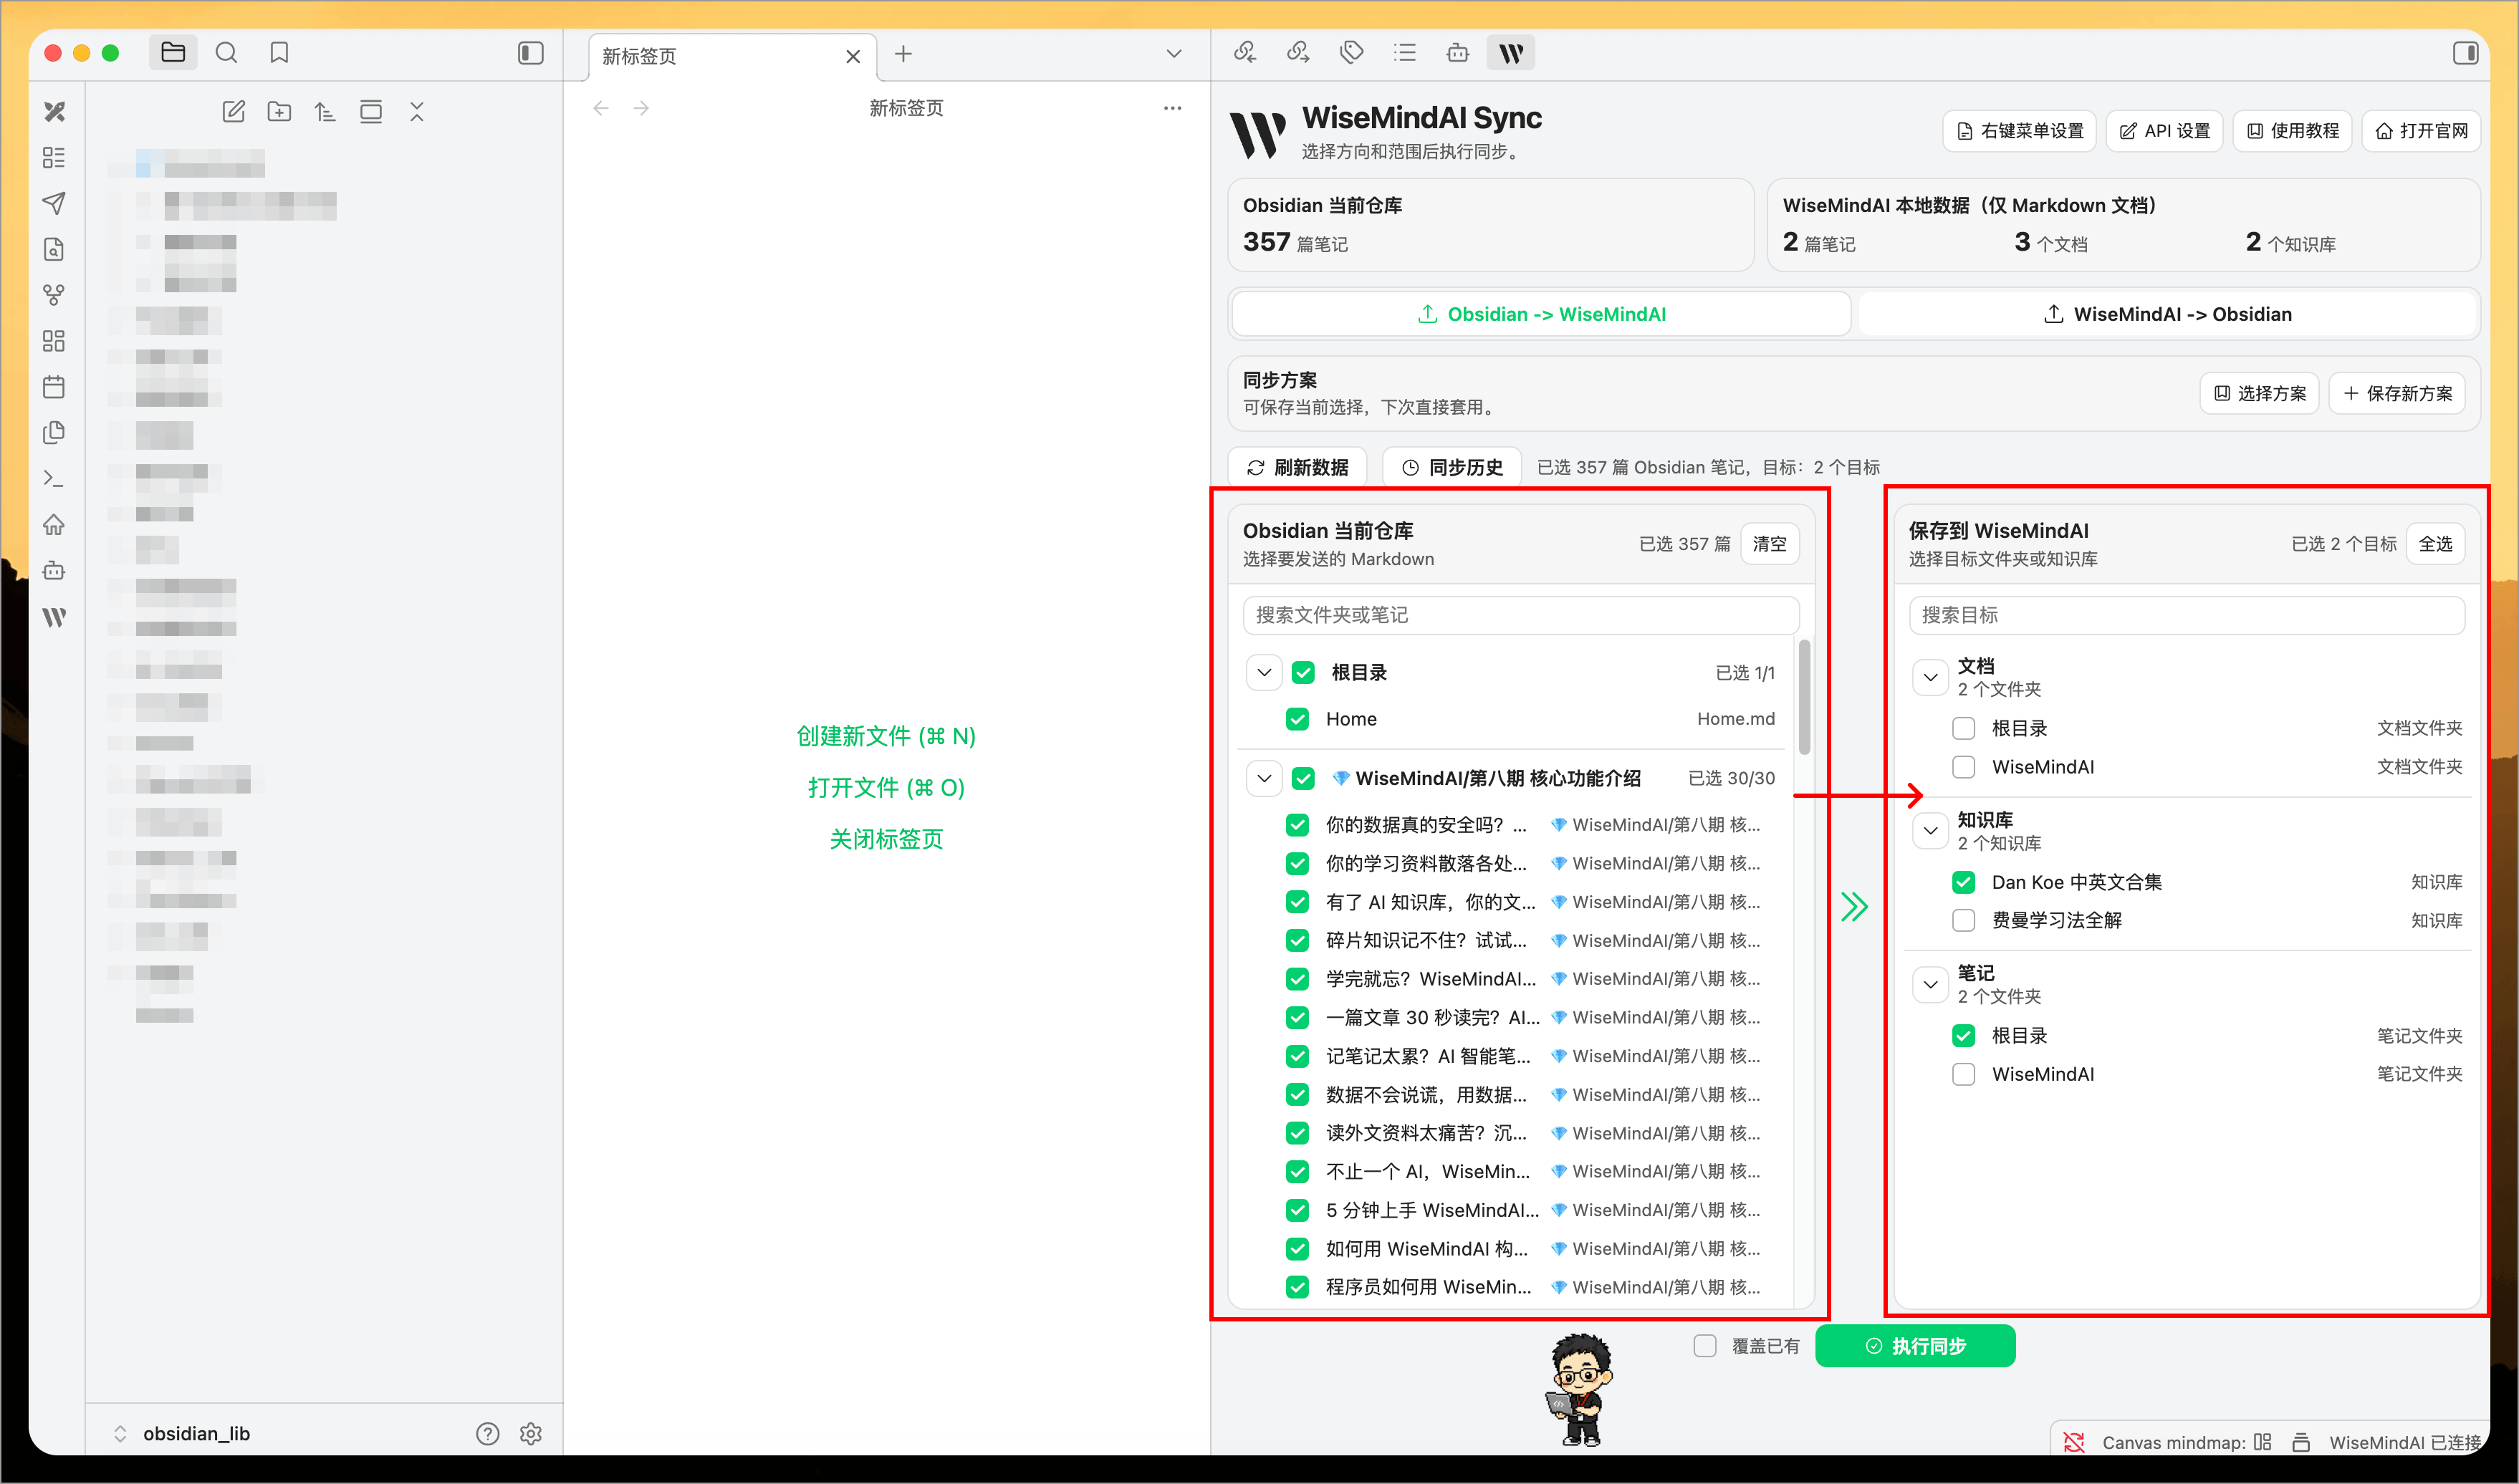Toggle the left sidebar panel
The width and height of the screenshot is (2519, 1484).
click(531, 53)
